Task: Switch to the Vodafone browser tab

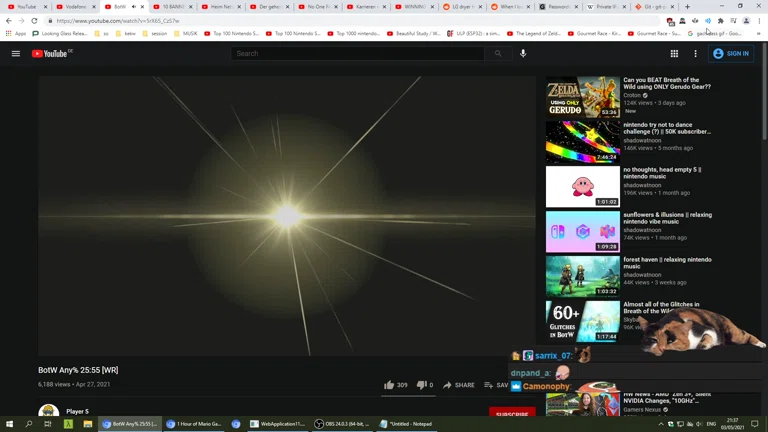Action: 76,7
